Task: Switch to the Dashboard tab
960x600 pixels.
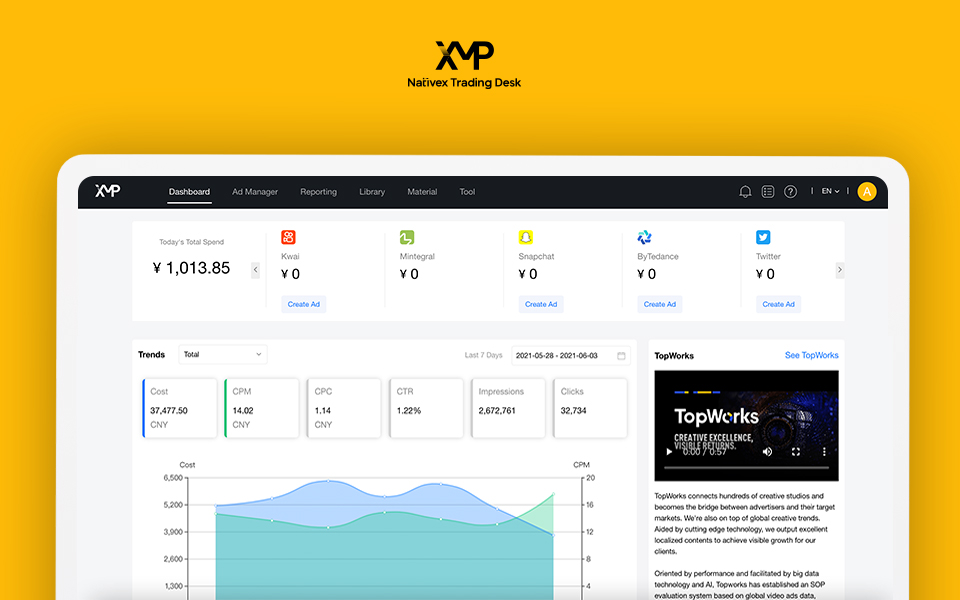Action: pyautogui.click(x=189, y=192)
